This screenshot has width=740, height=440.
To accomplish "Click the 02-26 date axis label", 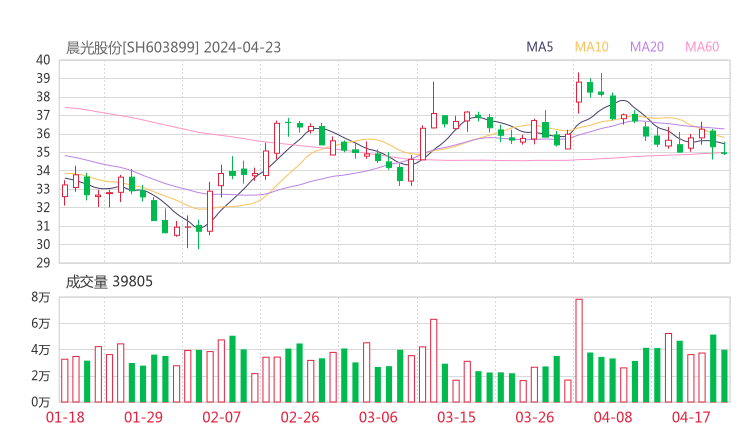I will [x=300, y=417].
